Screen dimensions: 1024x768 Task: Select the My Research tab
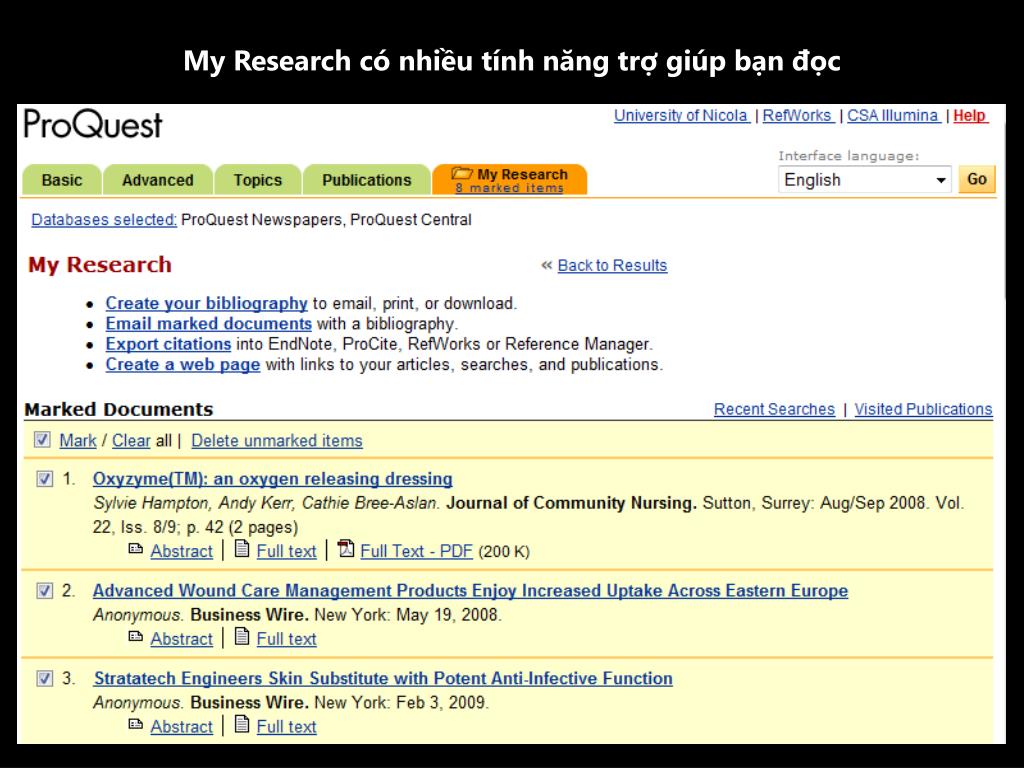(510, 180)
